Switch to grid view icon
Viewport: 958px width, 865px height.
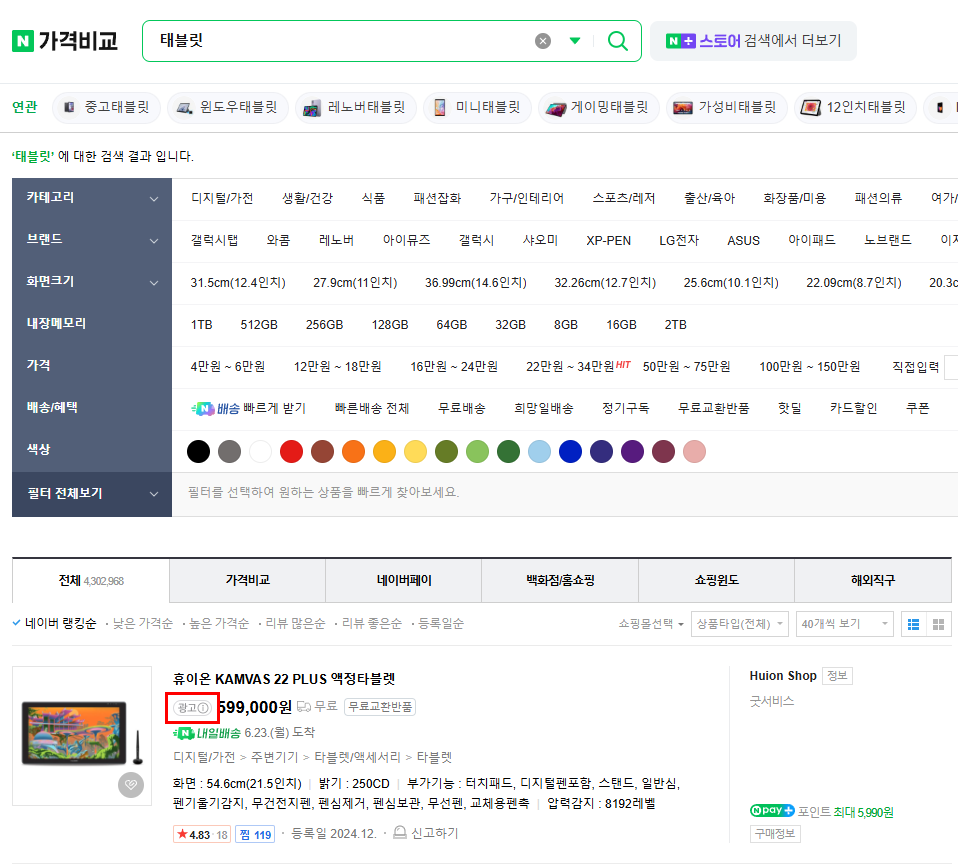pyautogui.click(x=938, y=624)
